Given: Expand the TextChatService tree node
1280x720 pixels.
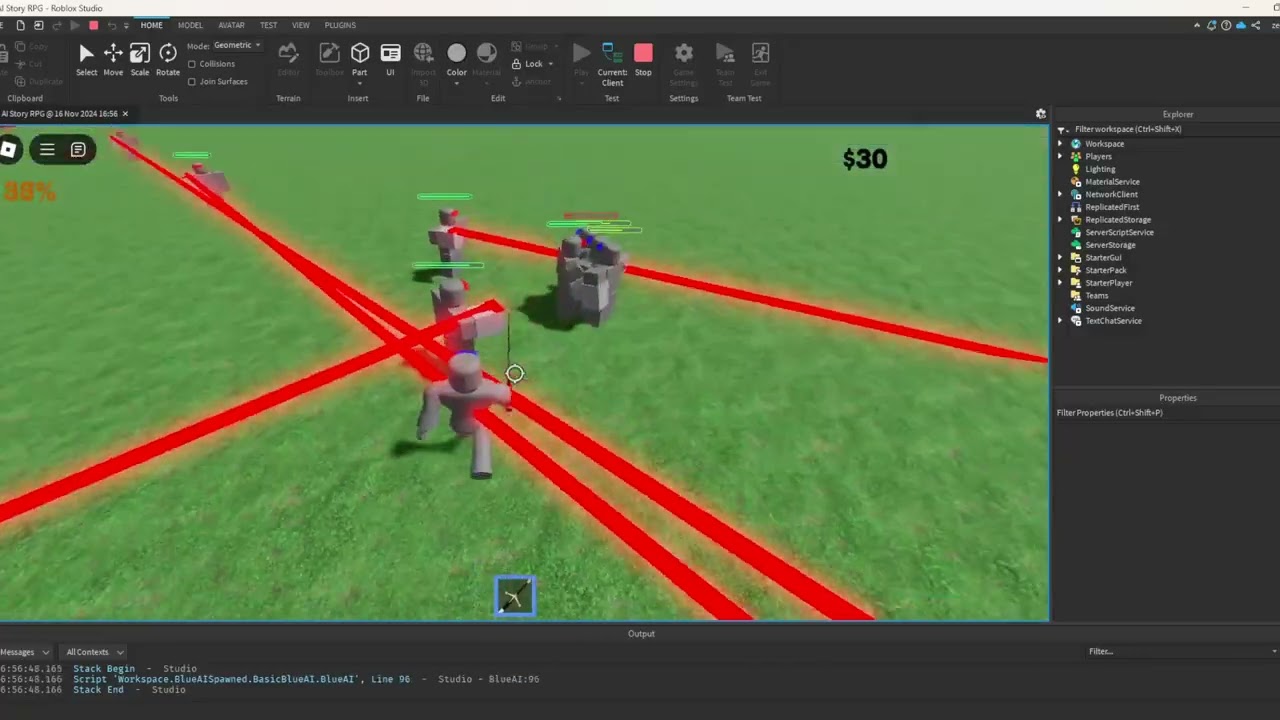Looking at the screenshot, I should coord(1060,321).
